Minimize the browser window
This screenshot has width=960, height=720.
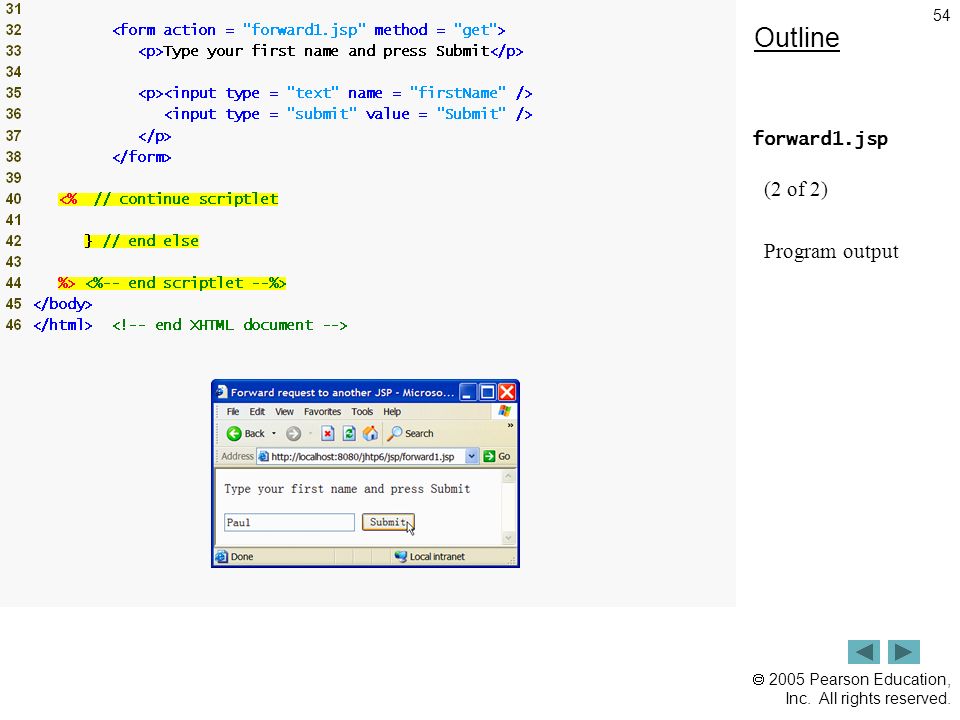pyautogui.click(x=468, y=392)
